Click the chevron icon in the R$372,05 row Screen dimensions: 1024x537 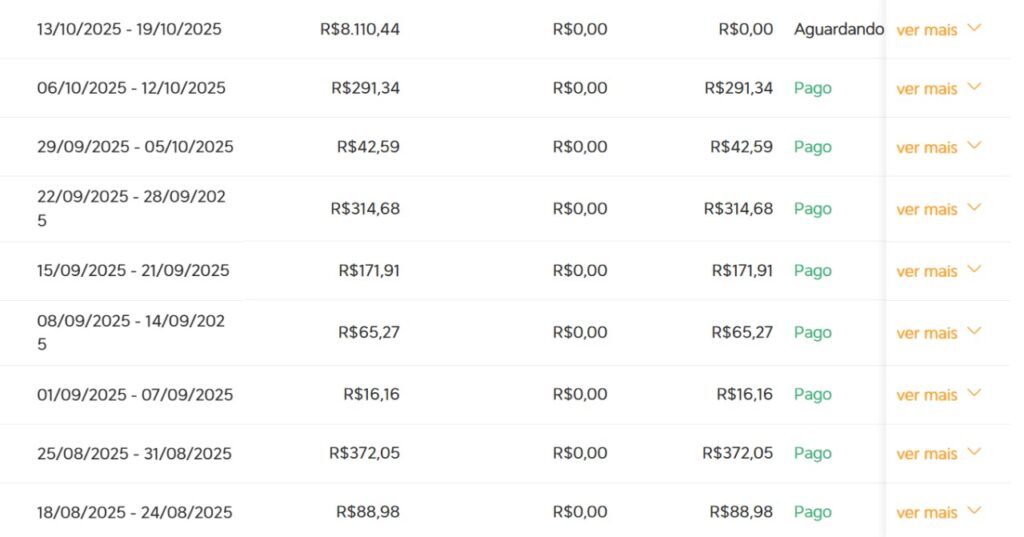[974, 453]
